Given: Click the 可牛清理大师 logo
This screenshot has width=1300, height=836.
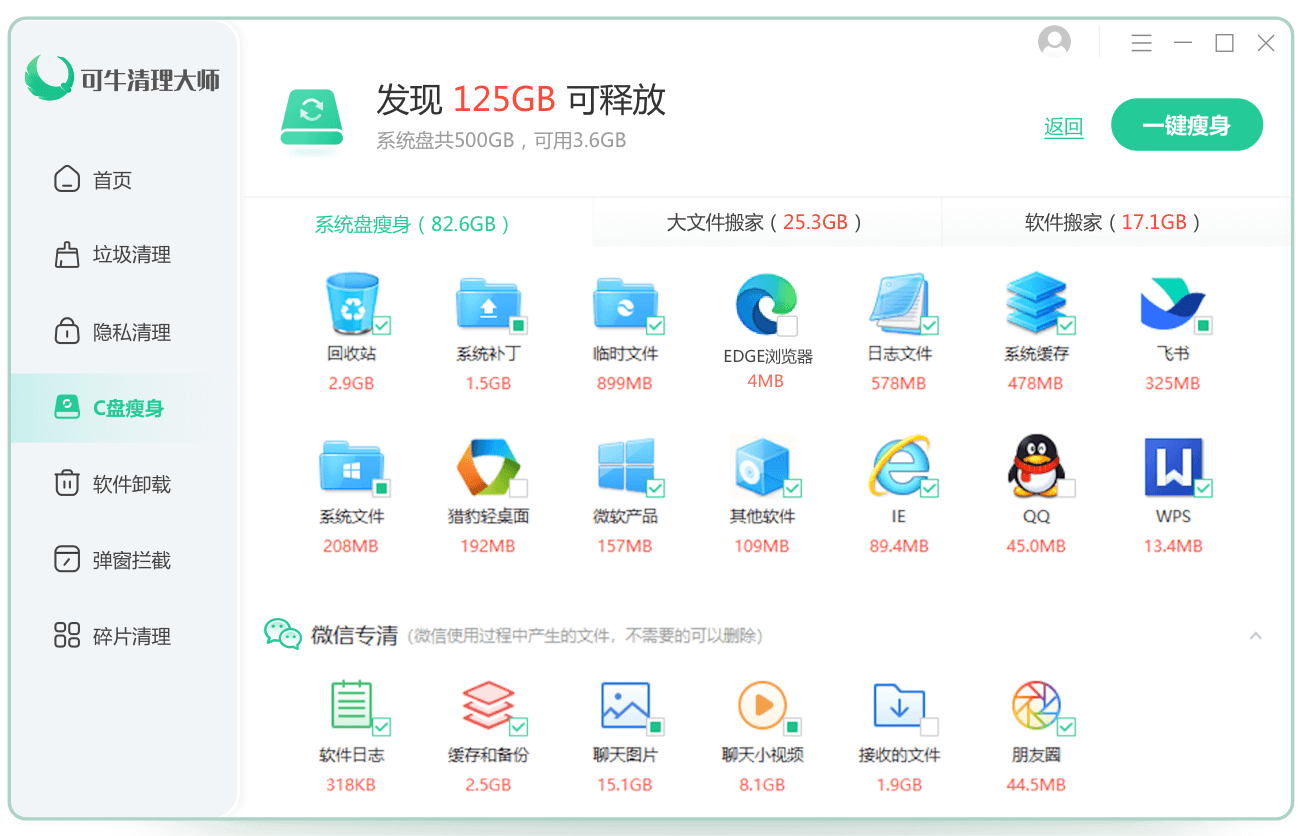Looking at the screenshot, I should [124, 79].
